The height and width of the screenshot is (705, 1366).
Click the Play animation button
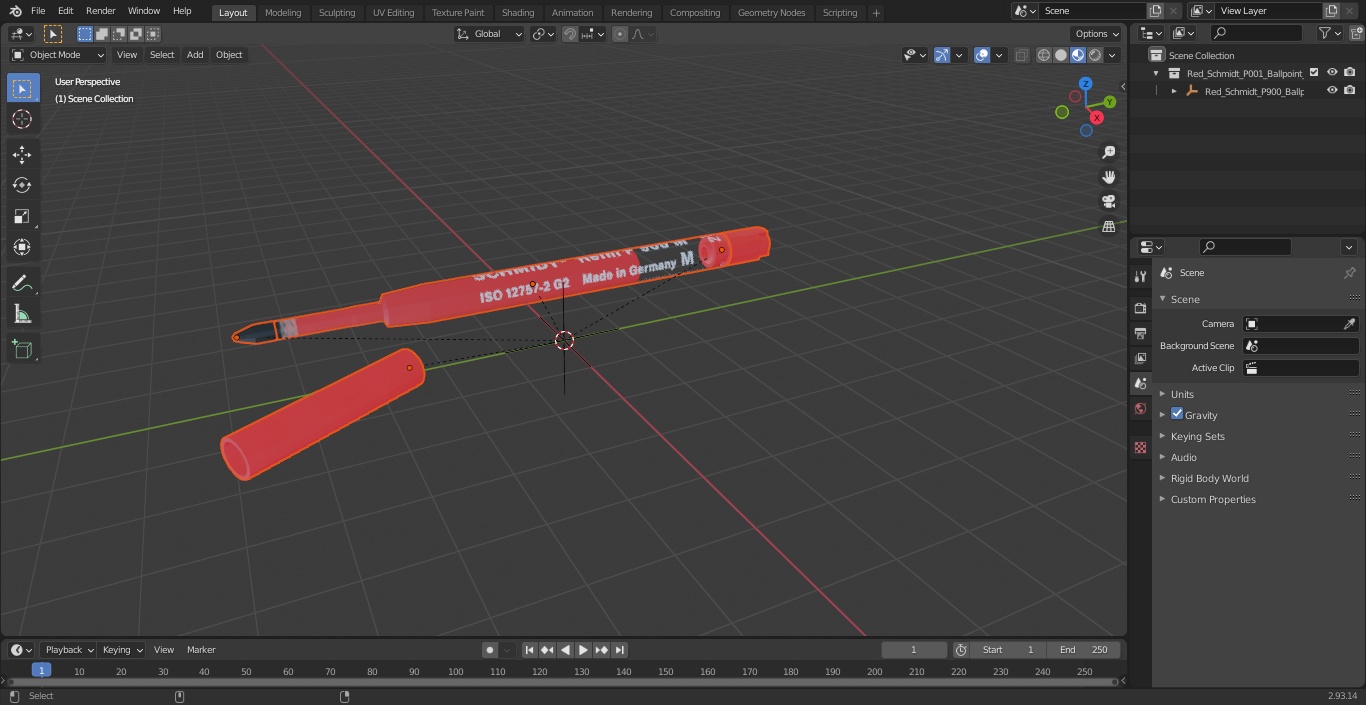584,650
